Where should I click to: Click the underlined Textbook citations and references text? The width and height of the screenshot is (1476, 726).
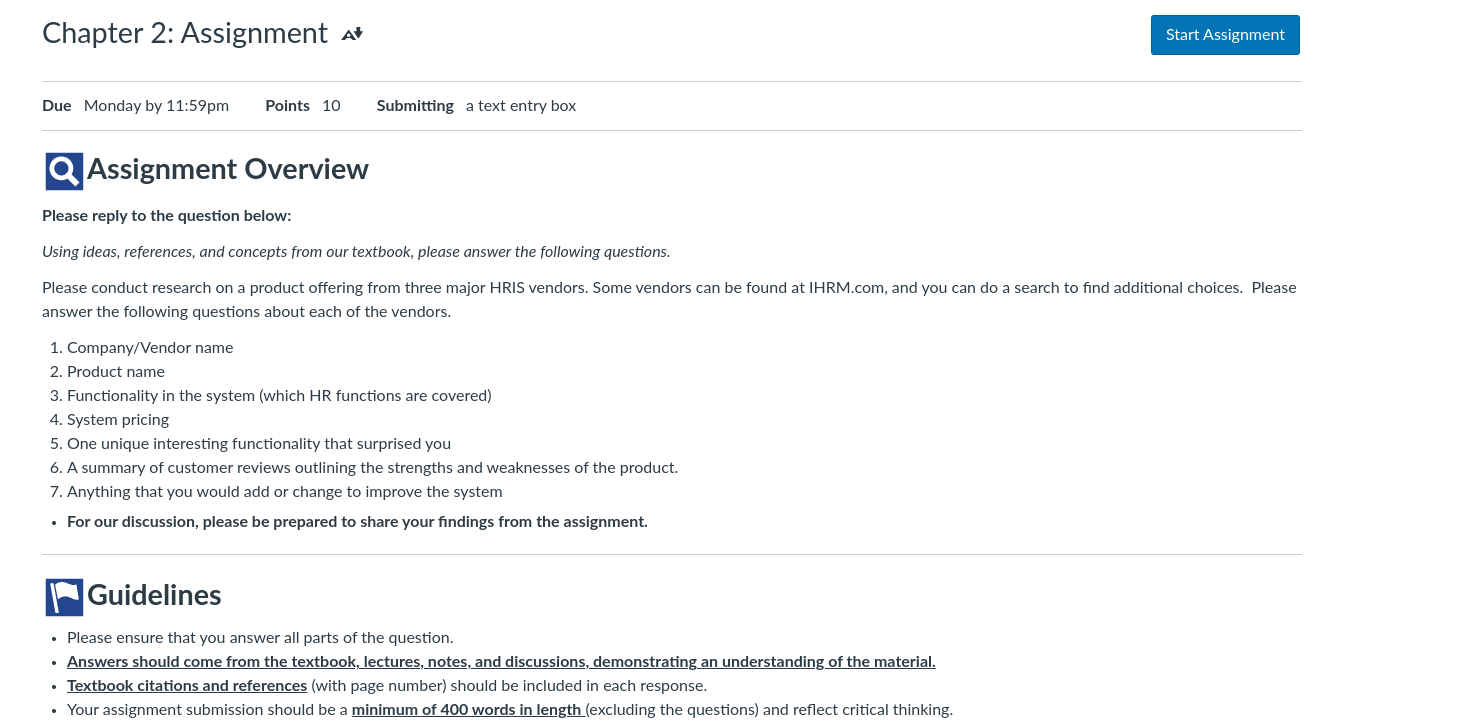187,686
